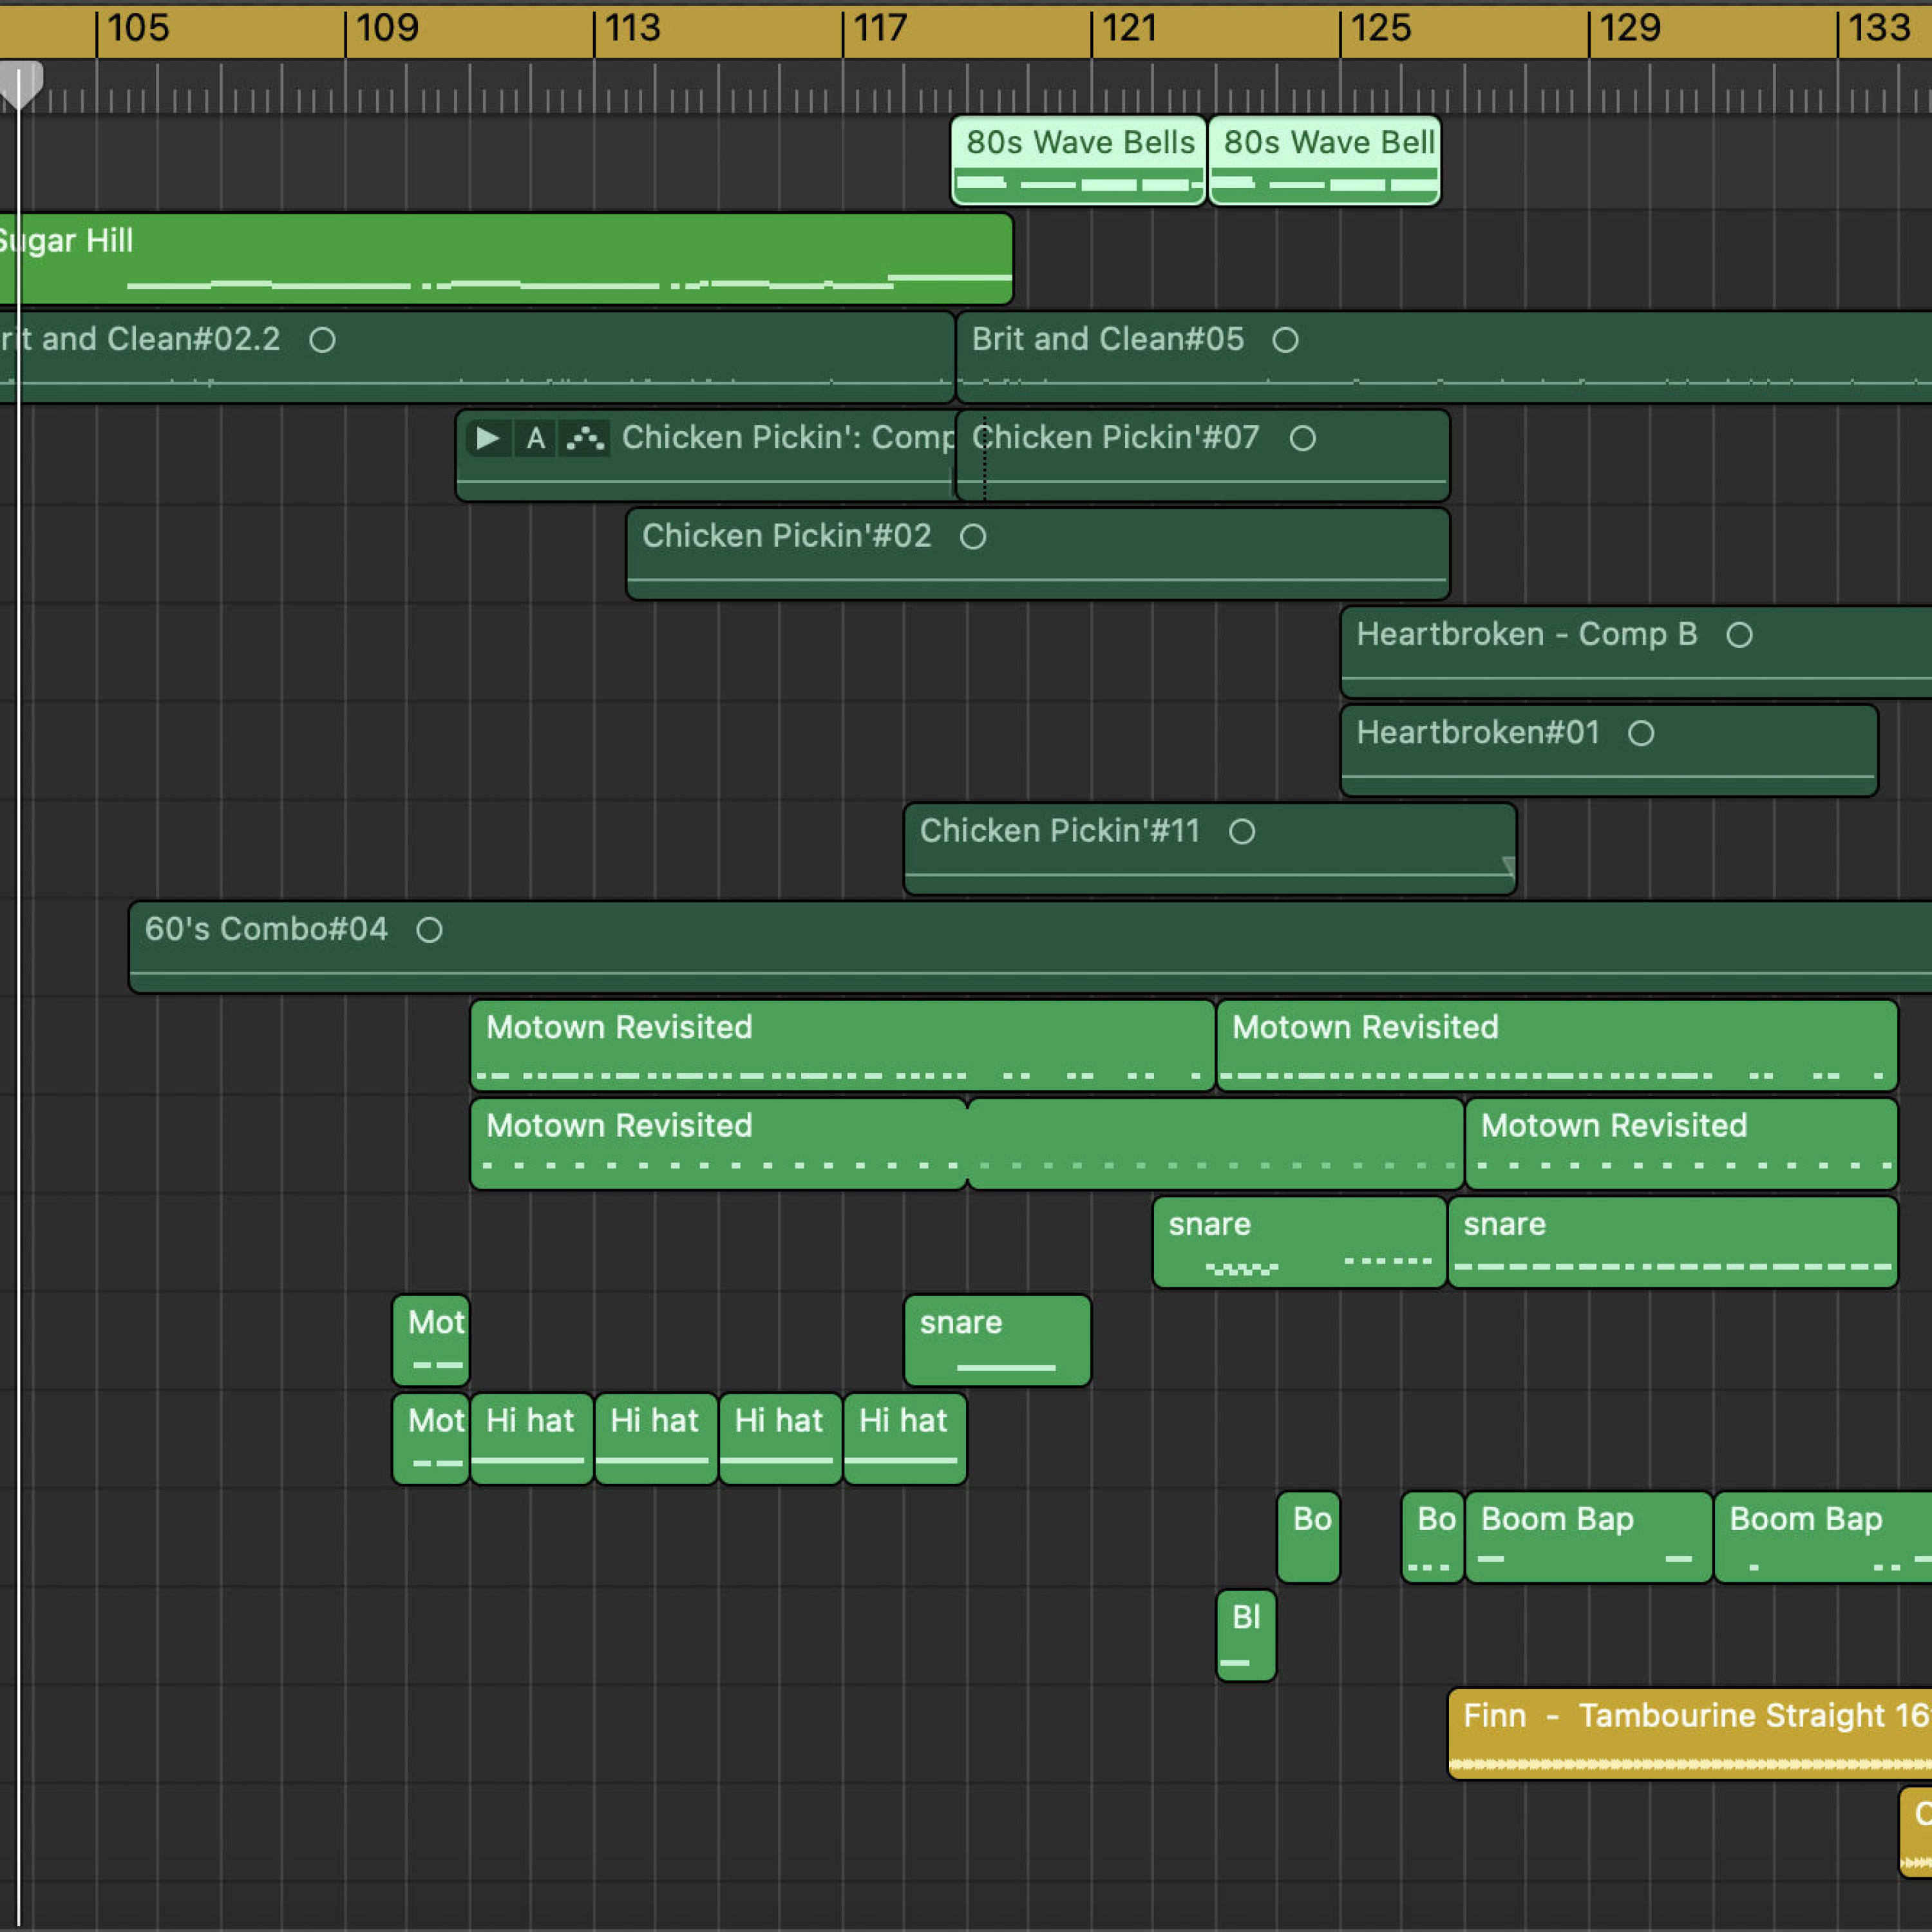Toggle Quick Swipe Comping on Chicken Pickin' folder
Viewport: 1932px width, 1932px height.
pos(585,438)
